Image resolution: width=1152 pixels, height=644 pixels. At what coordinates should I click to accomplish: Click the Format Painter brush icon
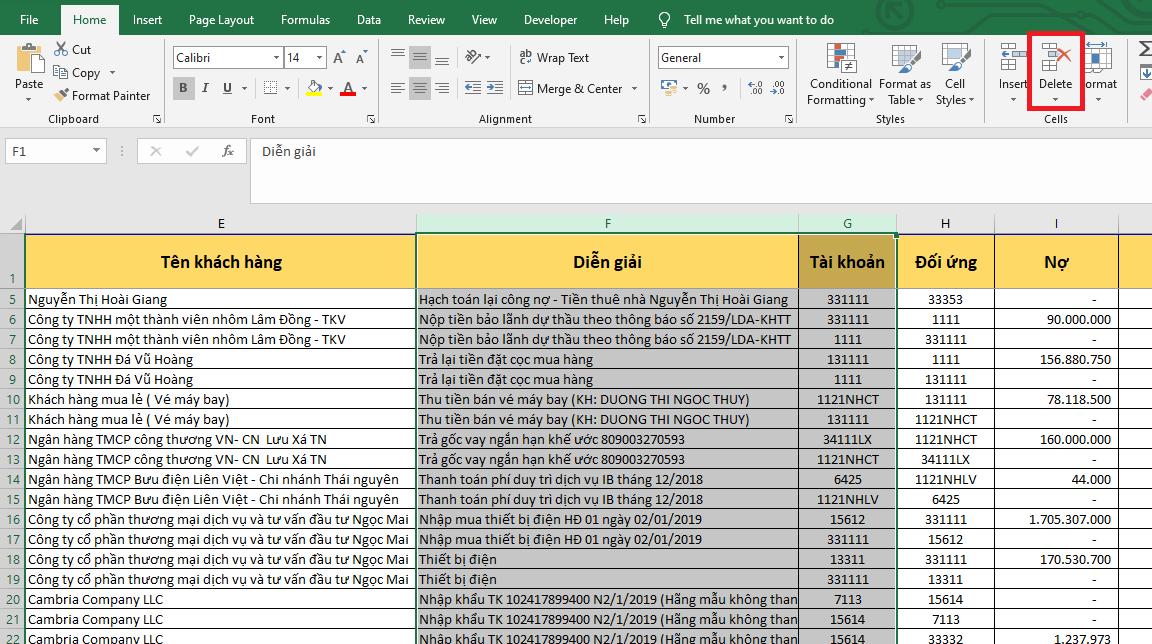pyautogui.click(x=61, y=96)
